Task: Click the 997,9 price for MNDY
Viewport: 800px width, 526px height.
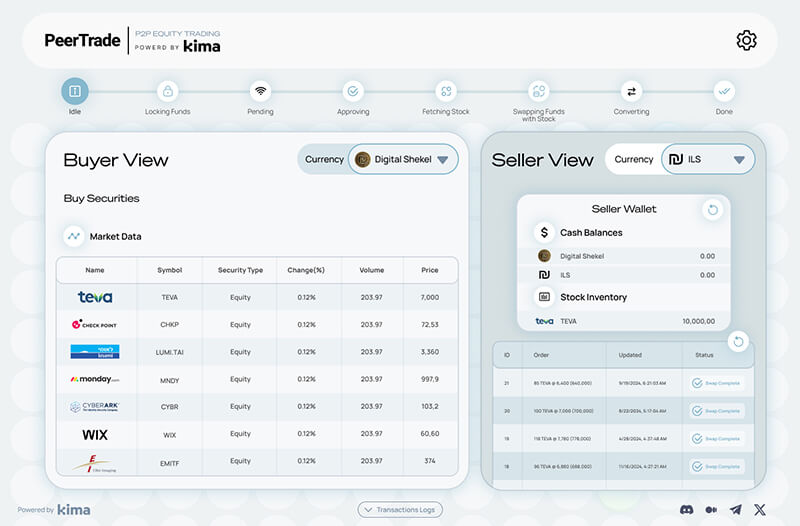Action: [x=430, y=379]
